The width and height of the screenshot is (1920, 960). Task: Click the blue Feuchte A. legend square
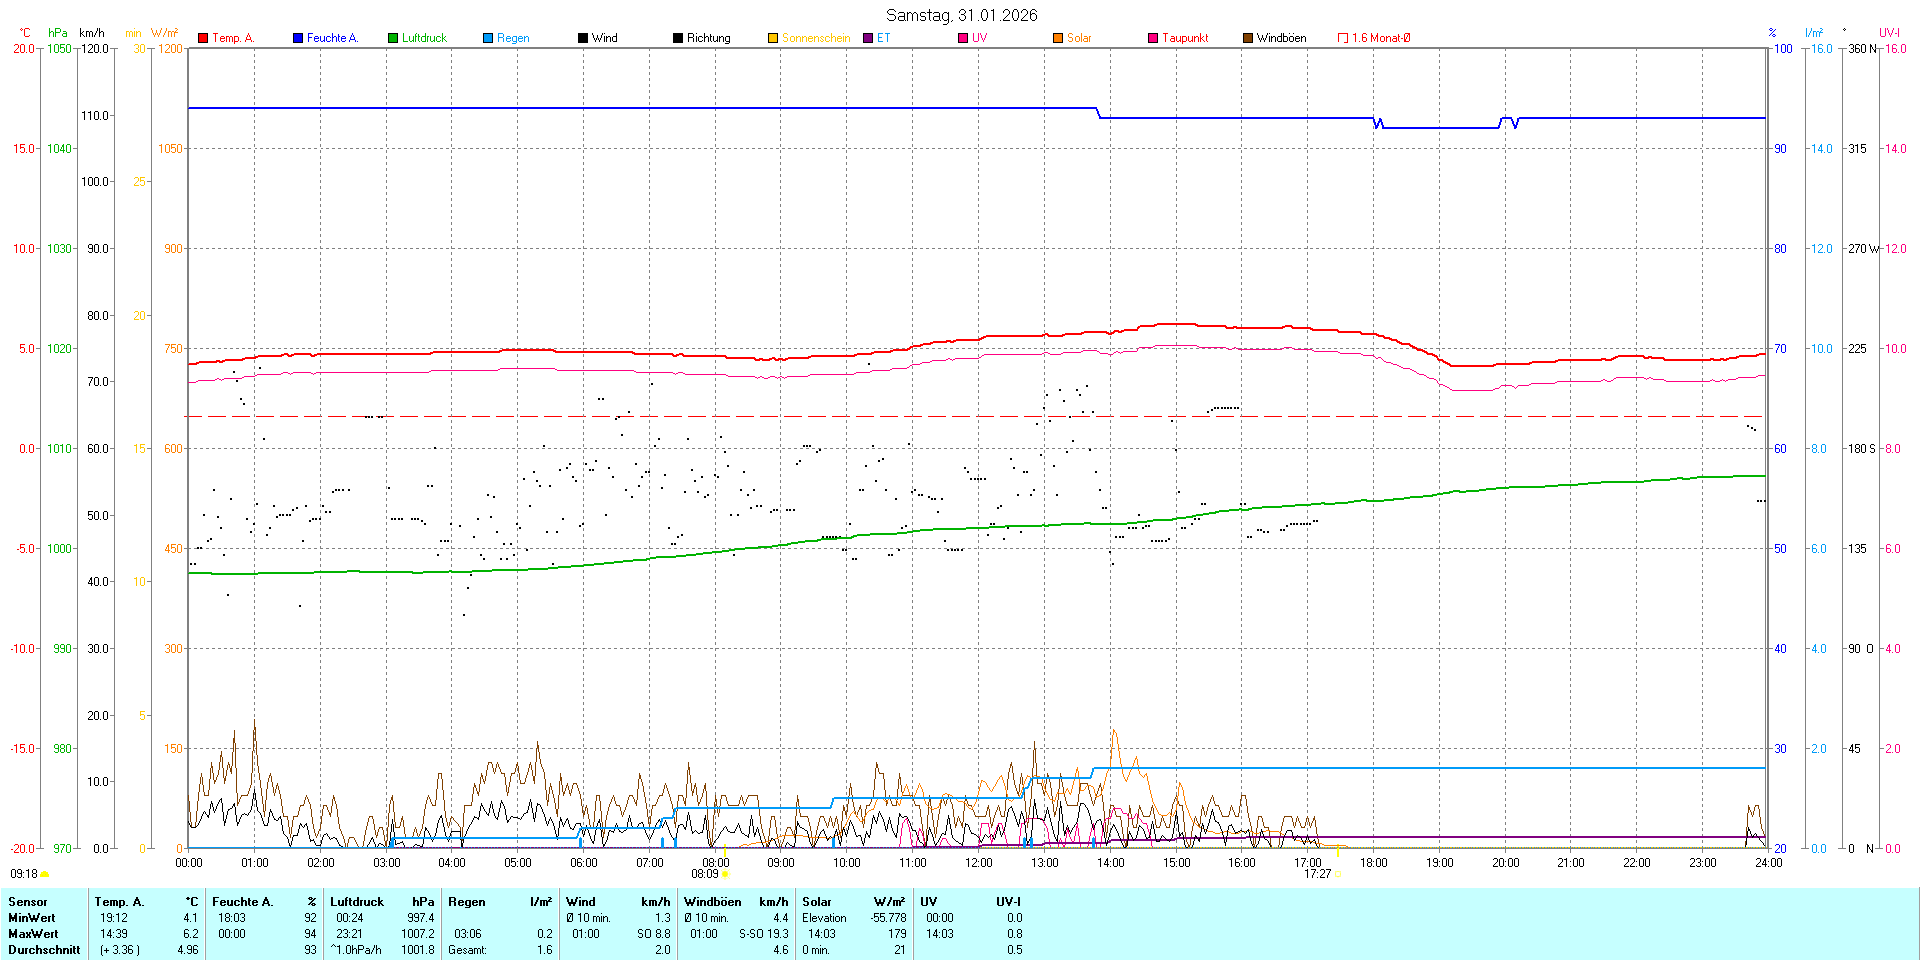(x=298, y=38)
